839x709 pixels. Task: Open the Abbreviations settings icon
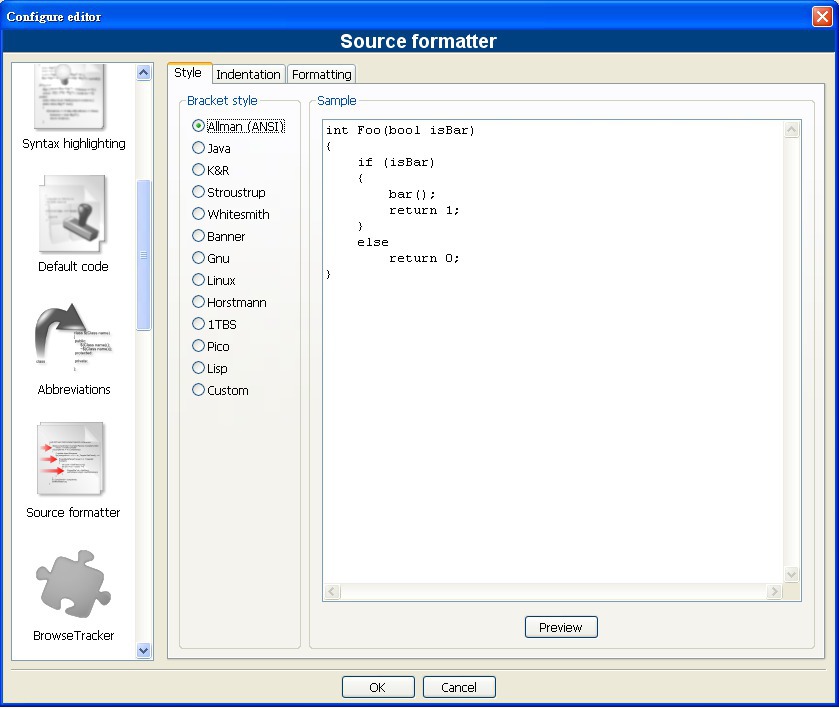pyautogui.click(x=73, y=338)
